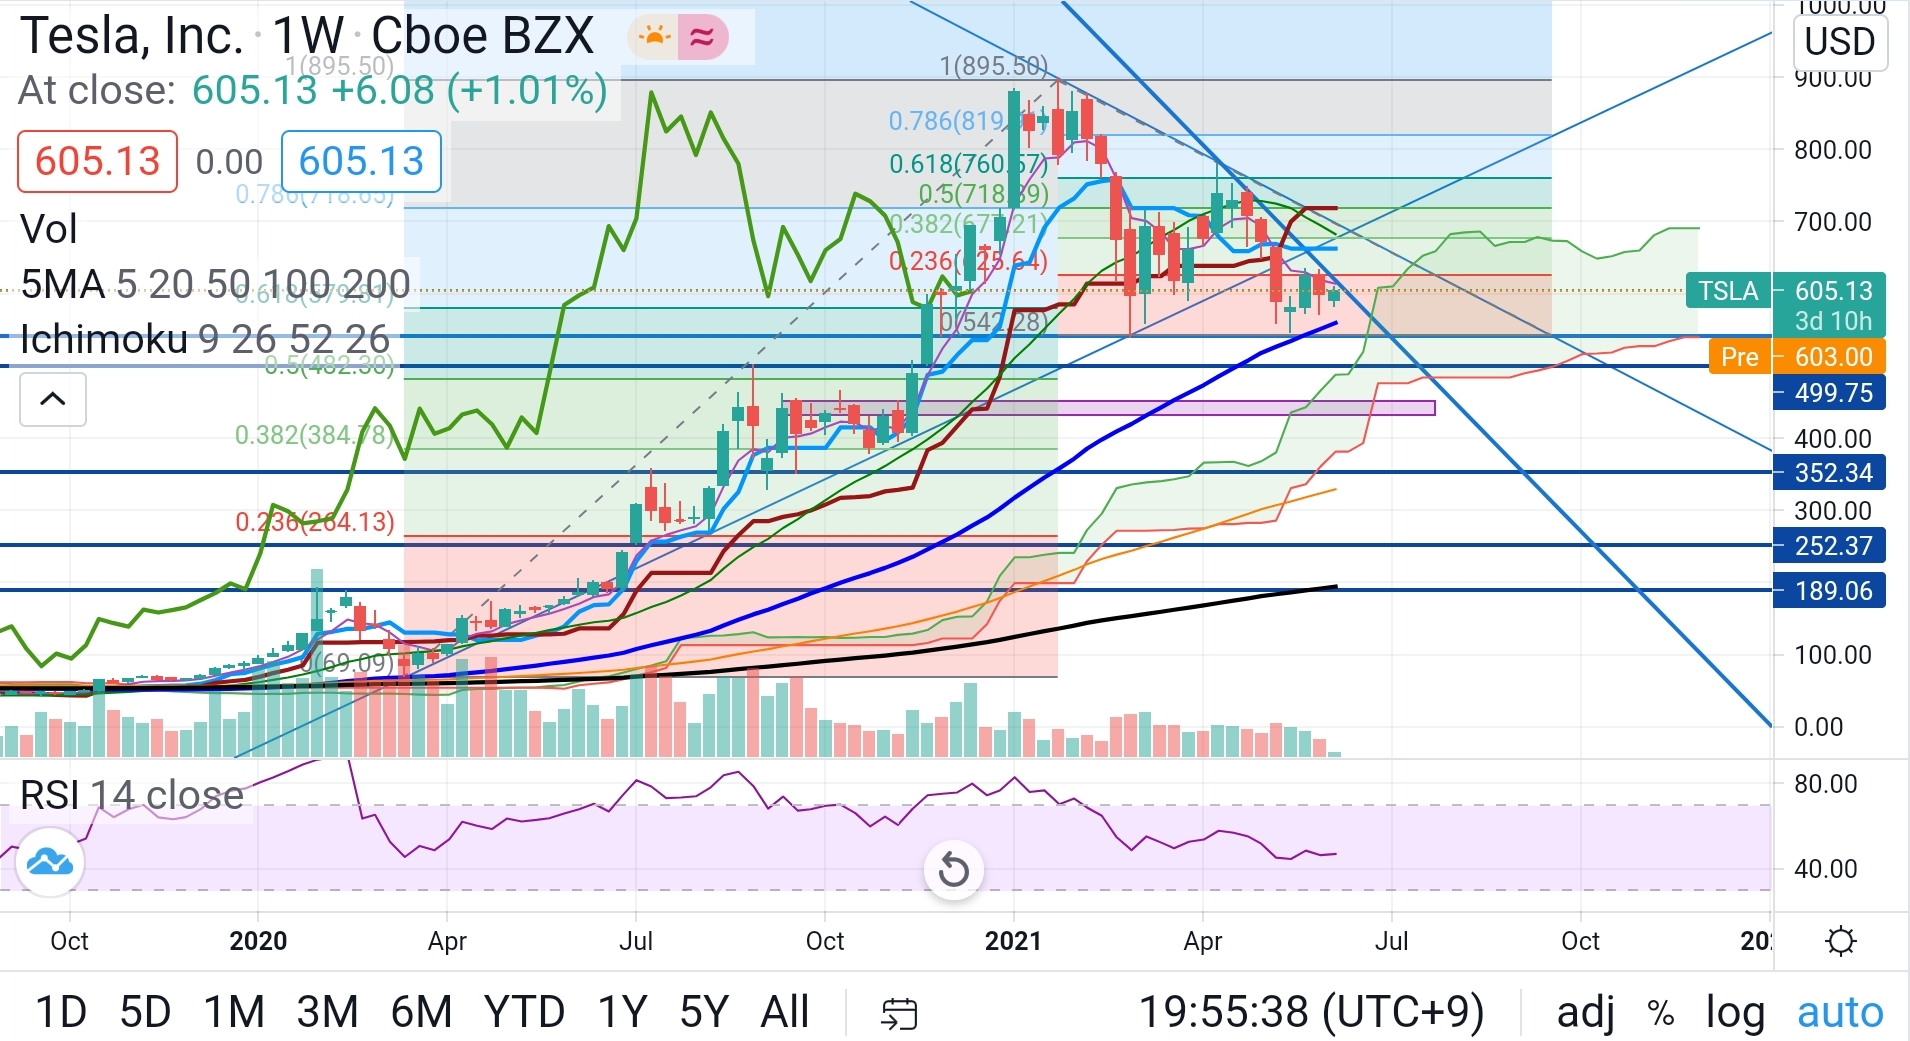The image size is (1910, 1041).
Task: Open the USD currency selector
Action: (x=1840, y=42)
